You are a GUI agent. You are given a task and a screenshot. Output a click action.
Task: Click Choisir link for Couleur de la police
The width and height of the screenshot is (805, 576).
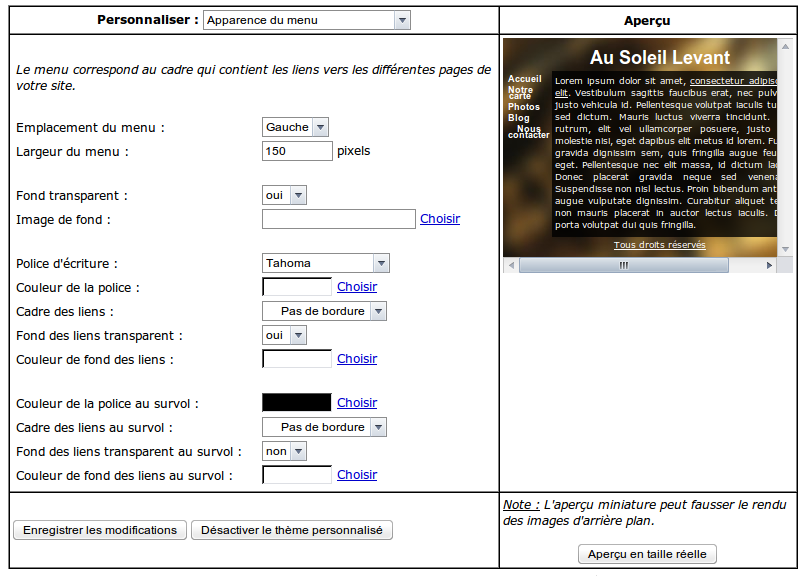click(x=357, y=286)
